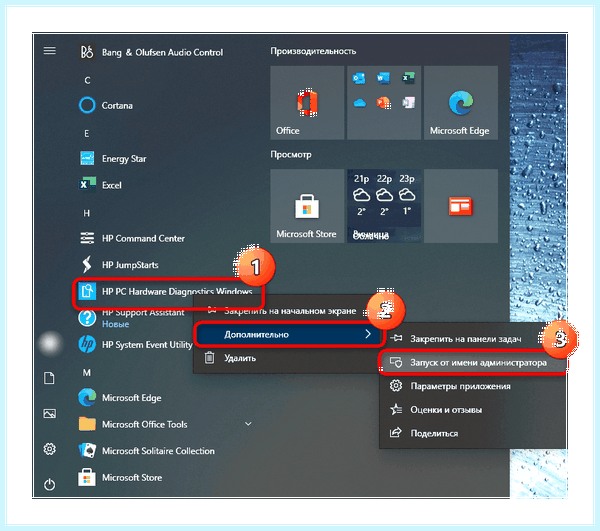Click the Производительность group header

coord(313,51)
